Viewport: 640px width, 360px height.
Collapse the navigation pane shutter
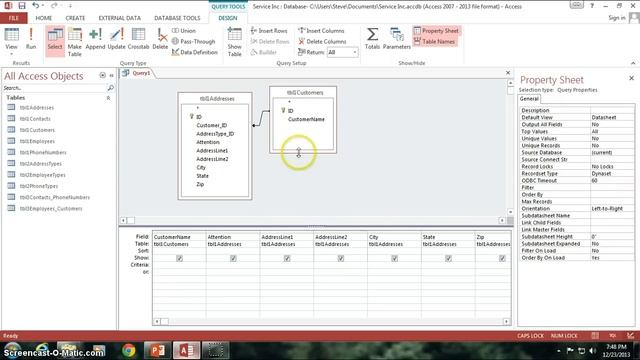[x=111, y=76]
